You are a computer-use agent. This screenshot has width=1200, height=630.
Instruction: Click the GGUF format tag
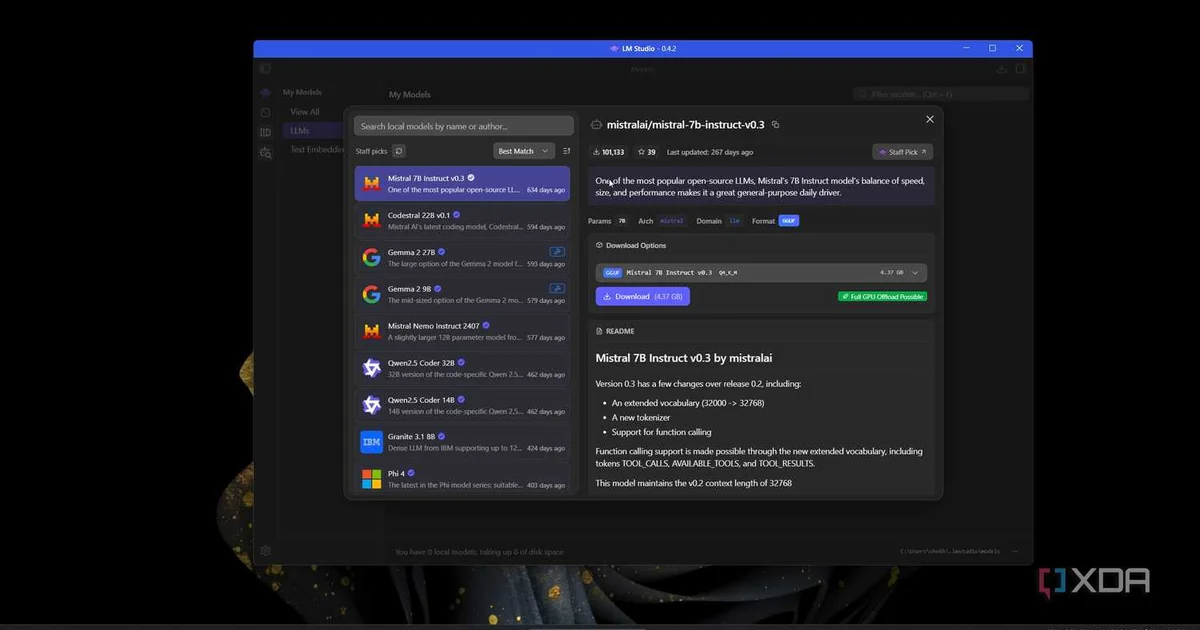788,221
